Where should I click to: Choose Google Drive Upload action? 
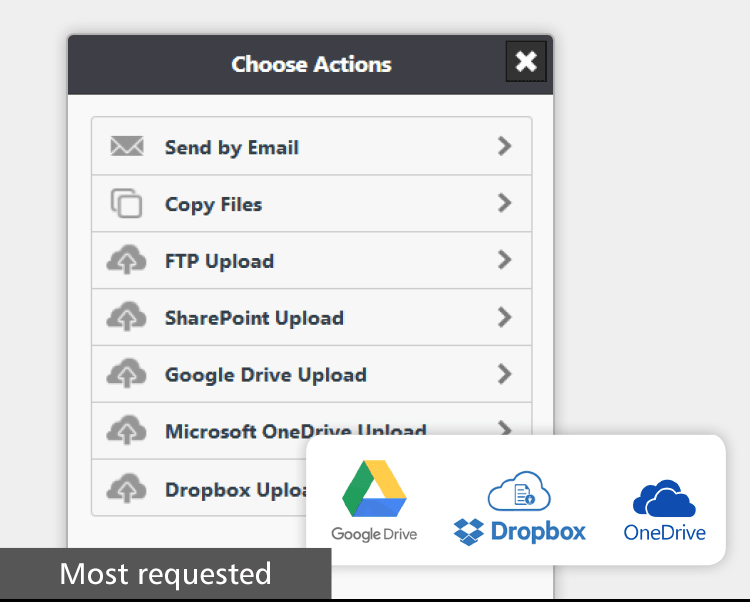pos(311,374)
